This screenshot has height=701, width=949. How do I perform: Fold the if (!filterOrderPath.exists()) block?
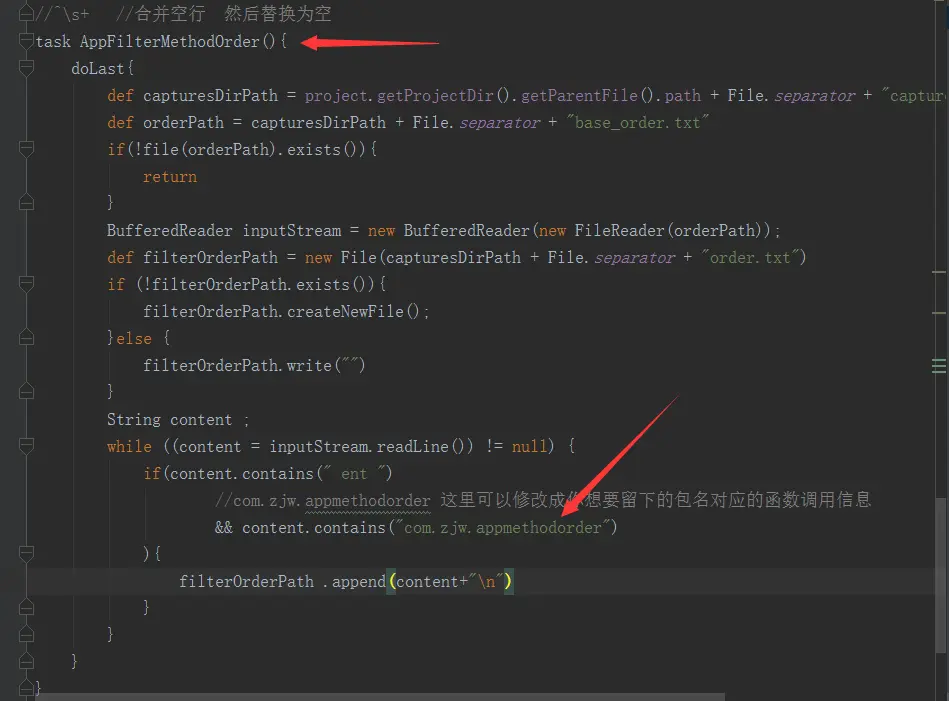[26, 284]
